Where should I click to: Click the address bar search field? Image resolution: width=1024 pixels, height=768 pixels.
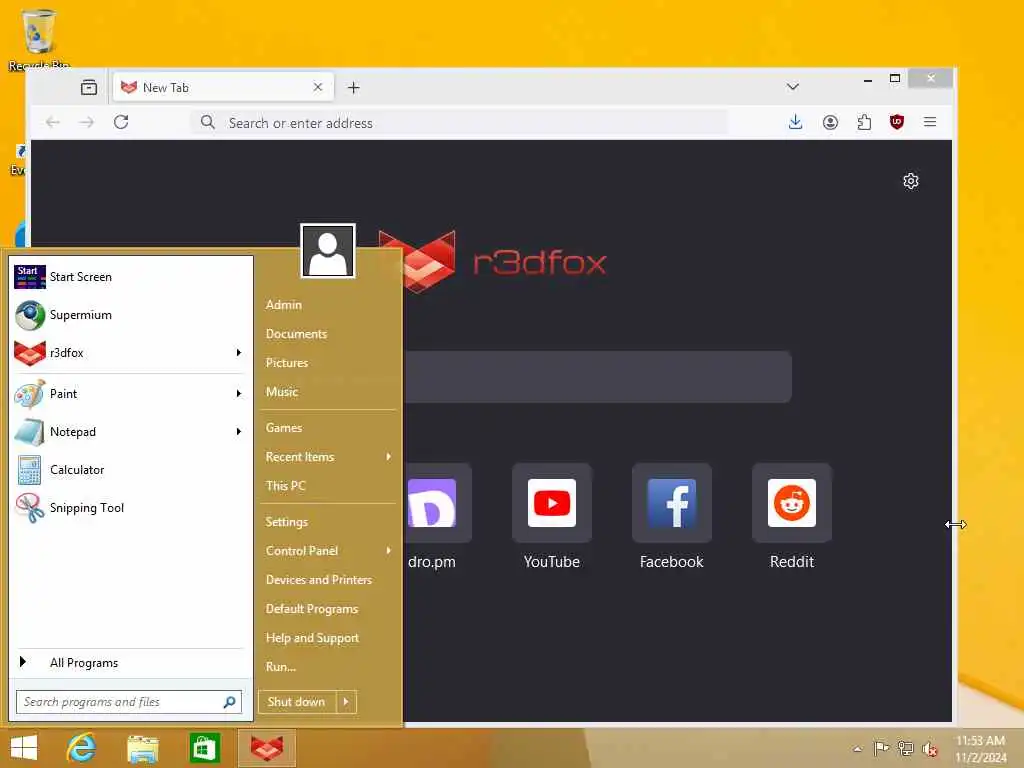[x=460, y=123]
